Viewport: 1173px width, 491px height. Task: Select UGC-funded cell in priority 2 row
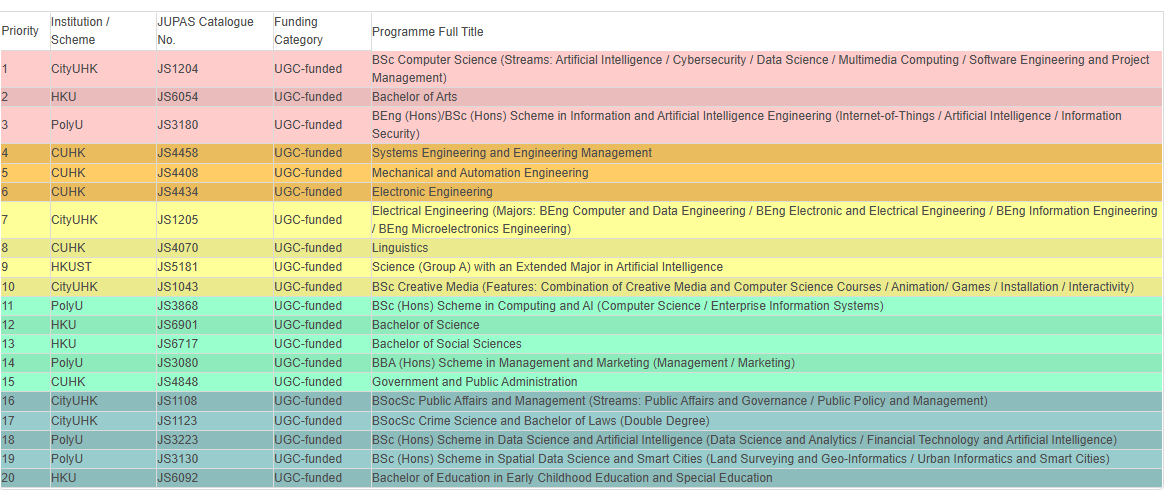pos(307,97)
